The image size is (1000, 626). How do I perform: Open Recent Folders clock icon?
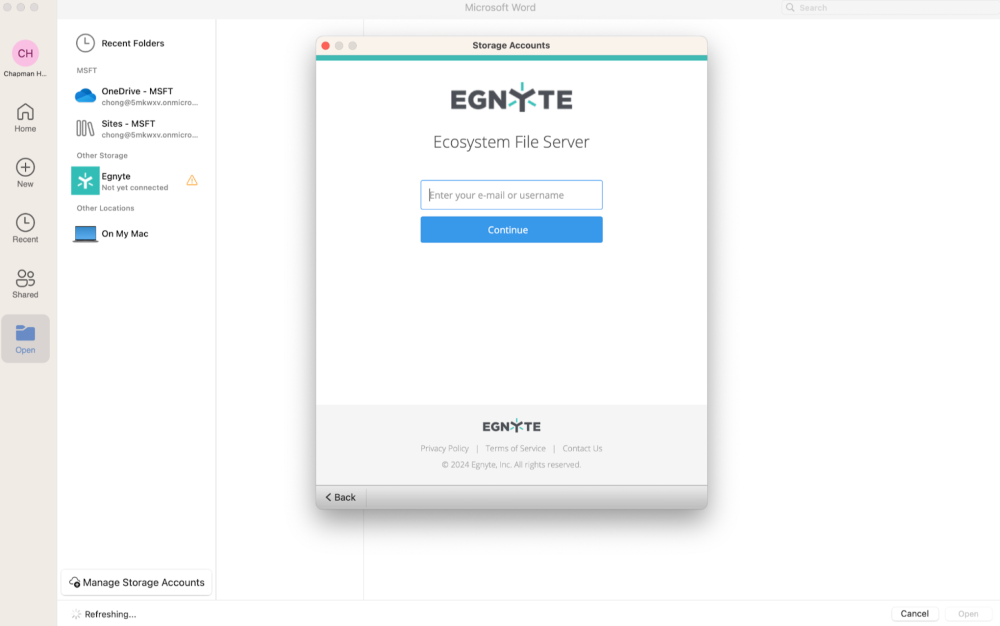[x=85, y=43]
